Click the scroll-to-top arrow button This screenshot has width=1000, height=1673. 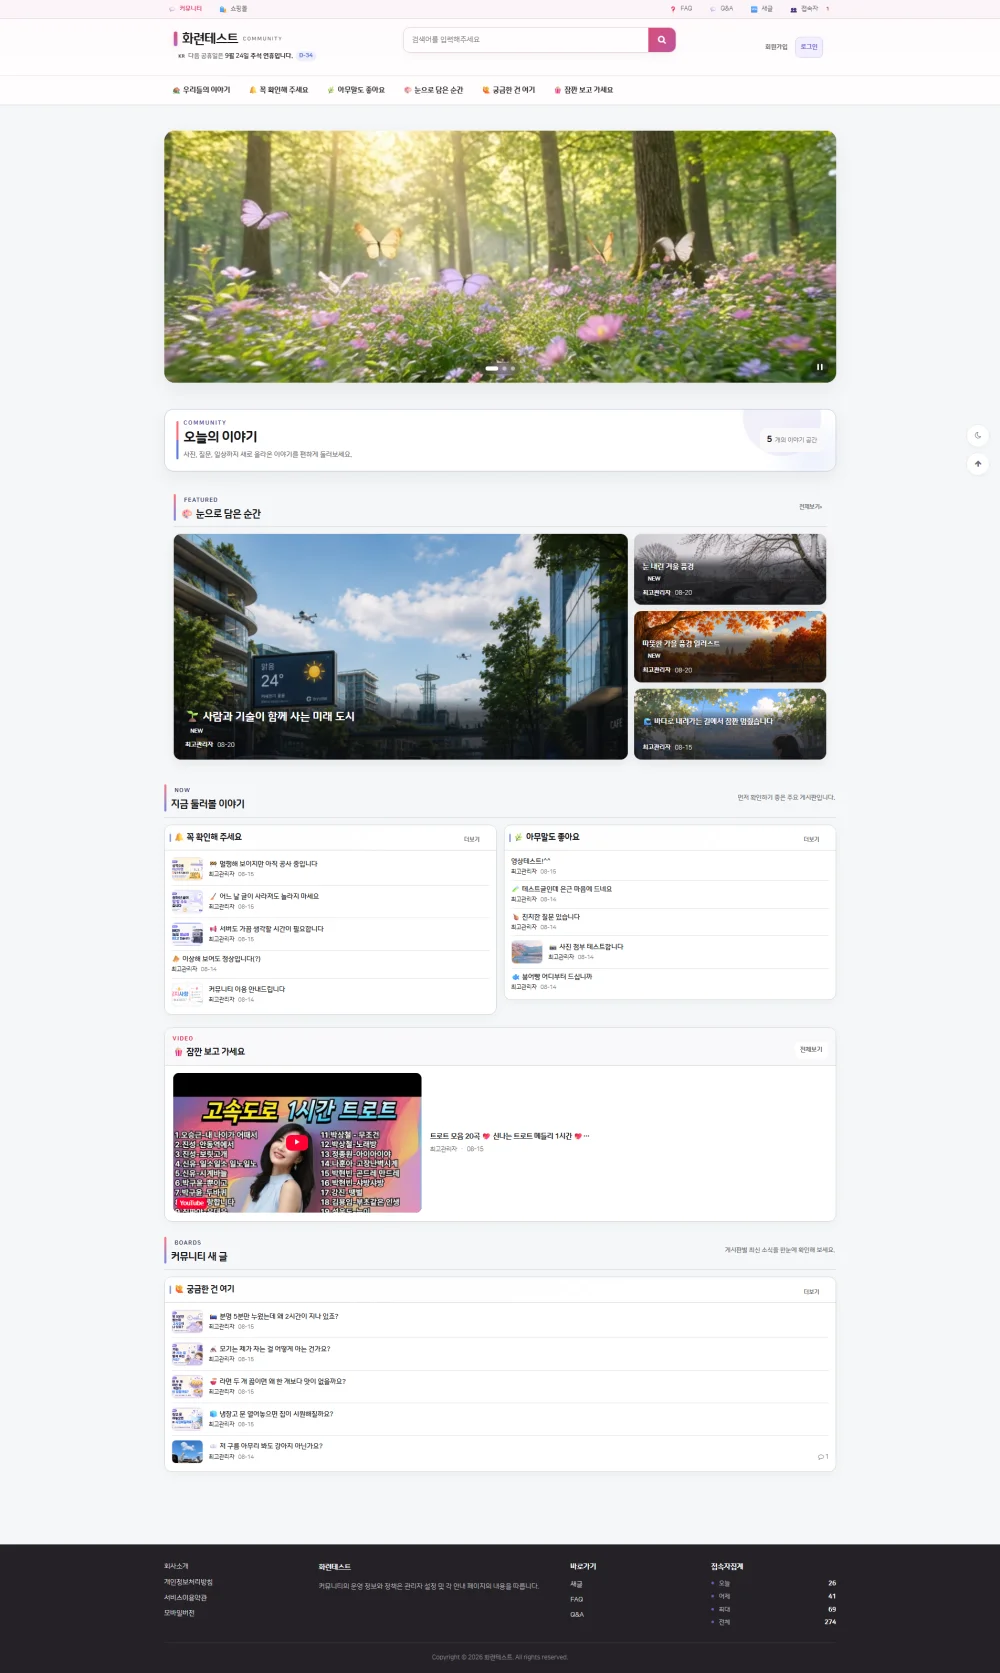click(x=978, y=464)
